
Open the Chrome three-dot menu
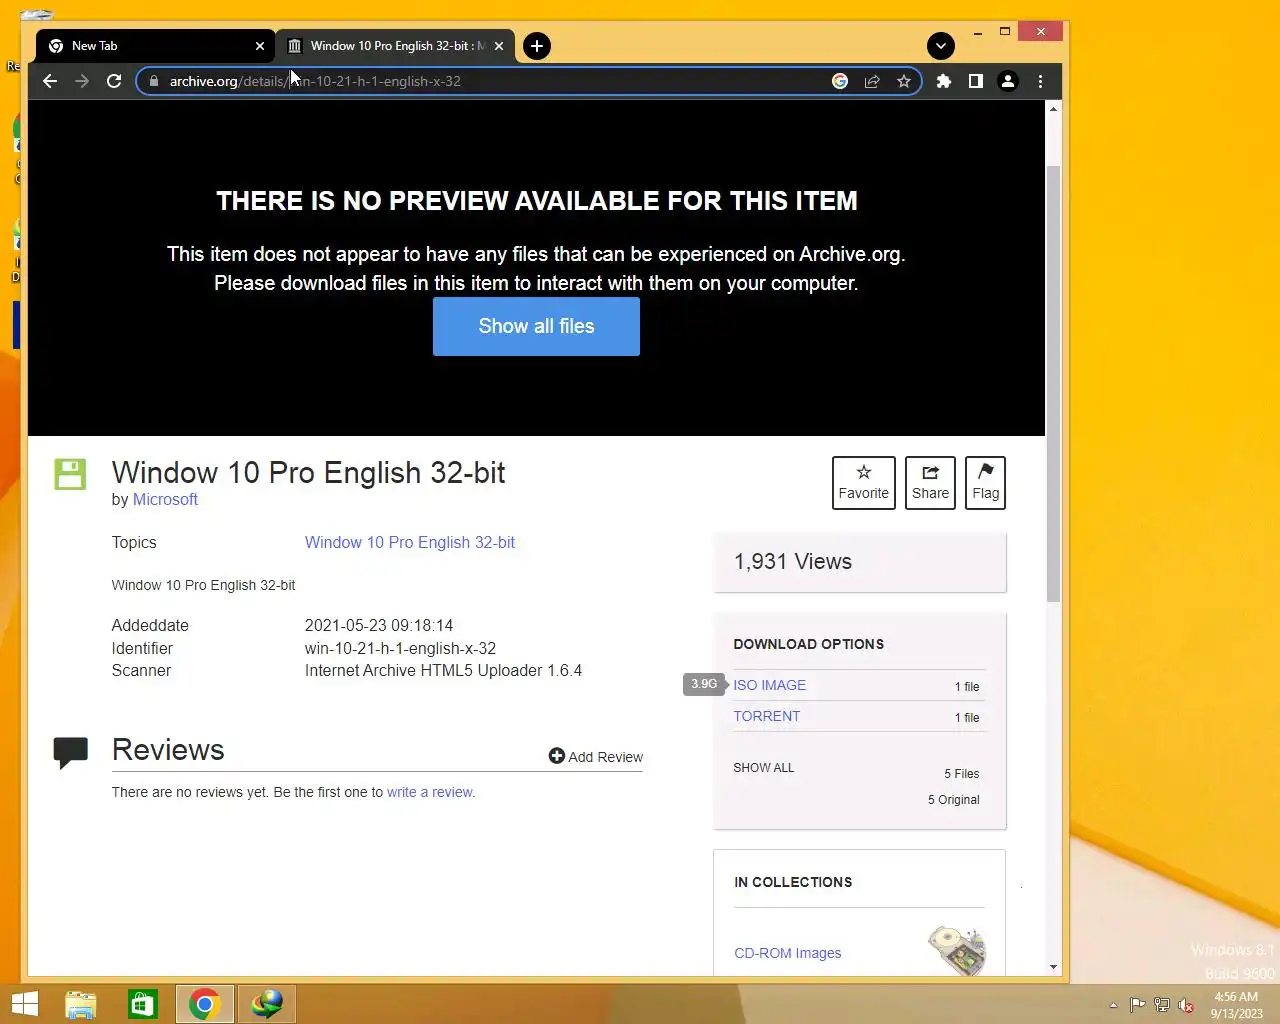[1040, 81]
